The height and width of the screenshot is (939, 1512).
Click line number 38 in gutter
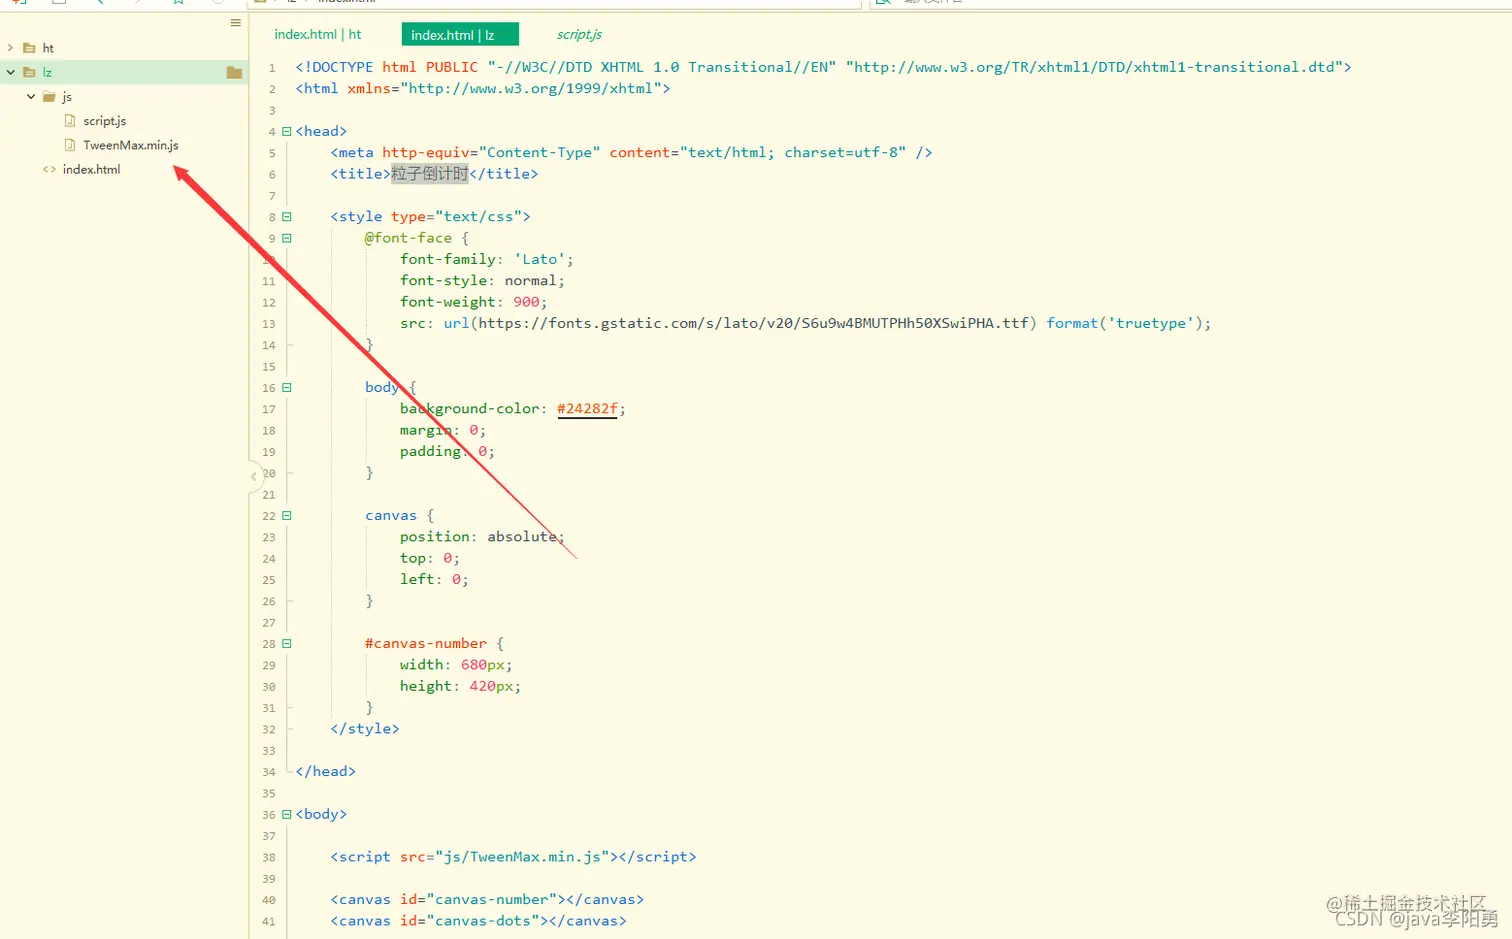pos(269,858)
